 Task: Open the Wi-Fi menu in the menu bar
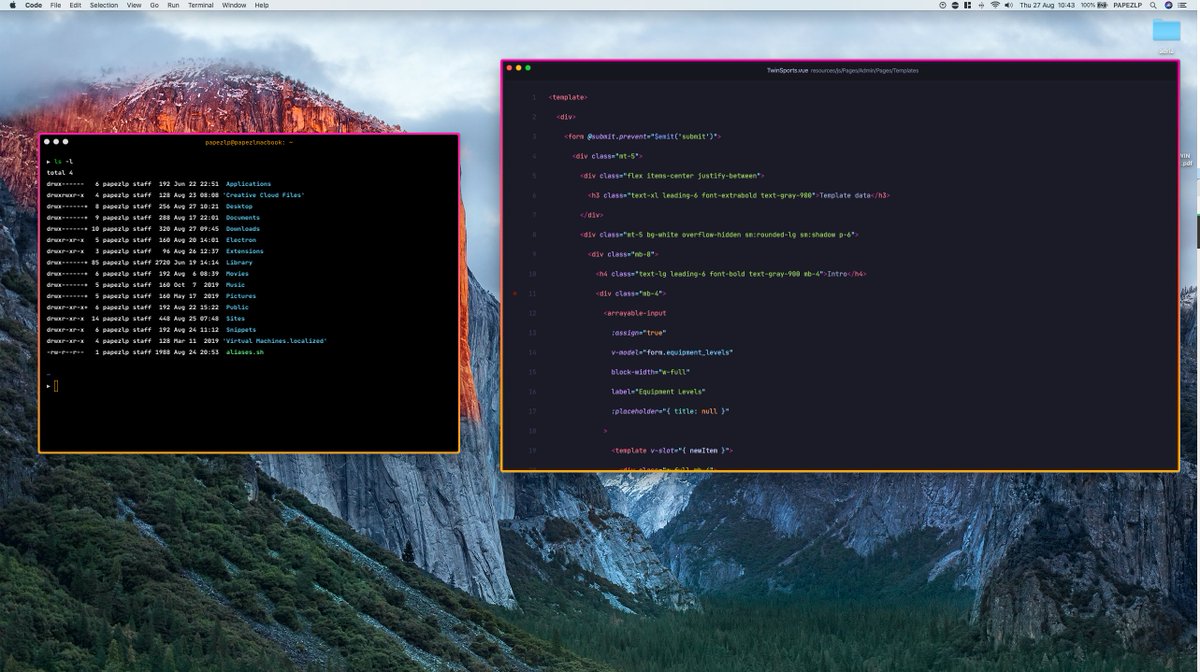995,5
